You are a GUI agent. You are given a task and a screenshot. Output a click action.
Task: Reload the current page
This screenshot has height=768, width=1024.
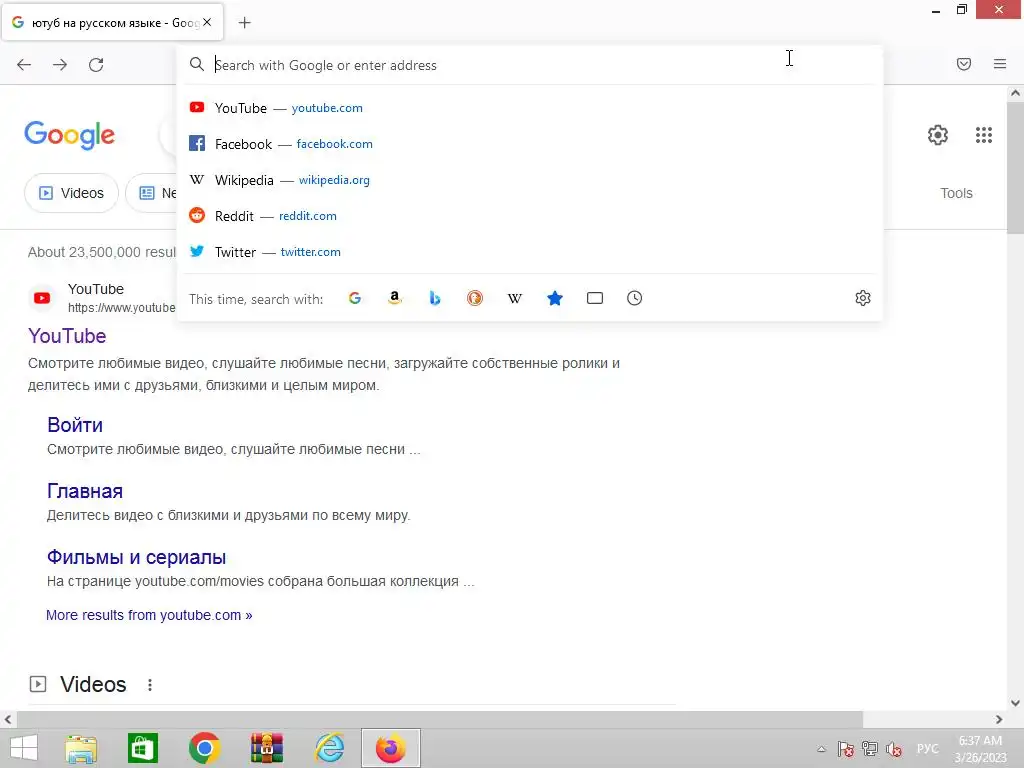pos(96,65)
